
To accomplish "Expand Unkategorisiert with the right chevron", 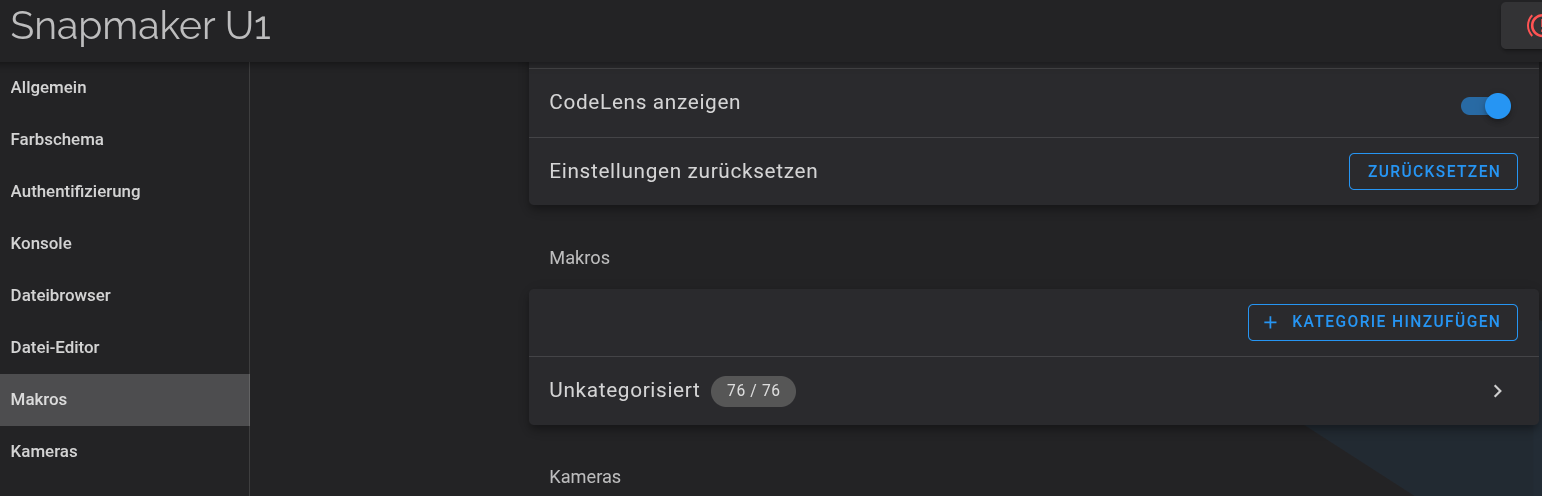I will point(1497,391).
